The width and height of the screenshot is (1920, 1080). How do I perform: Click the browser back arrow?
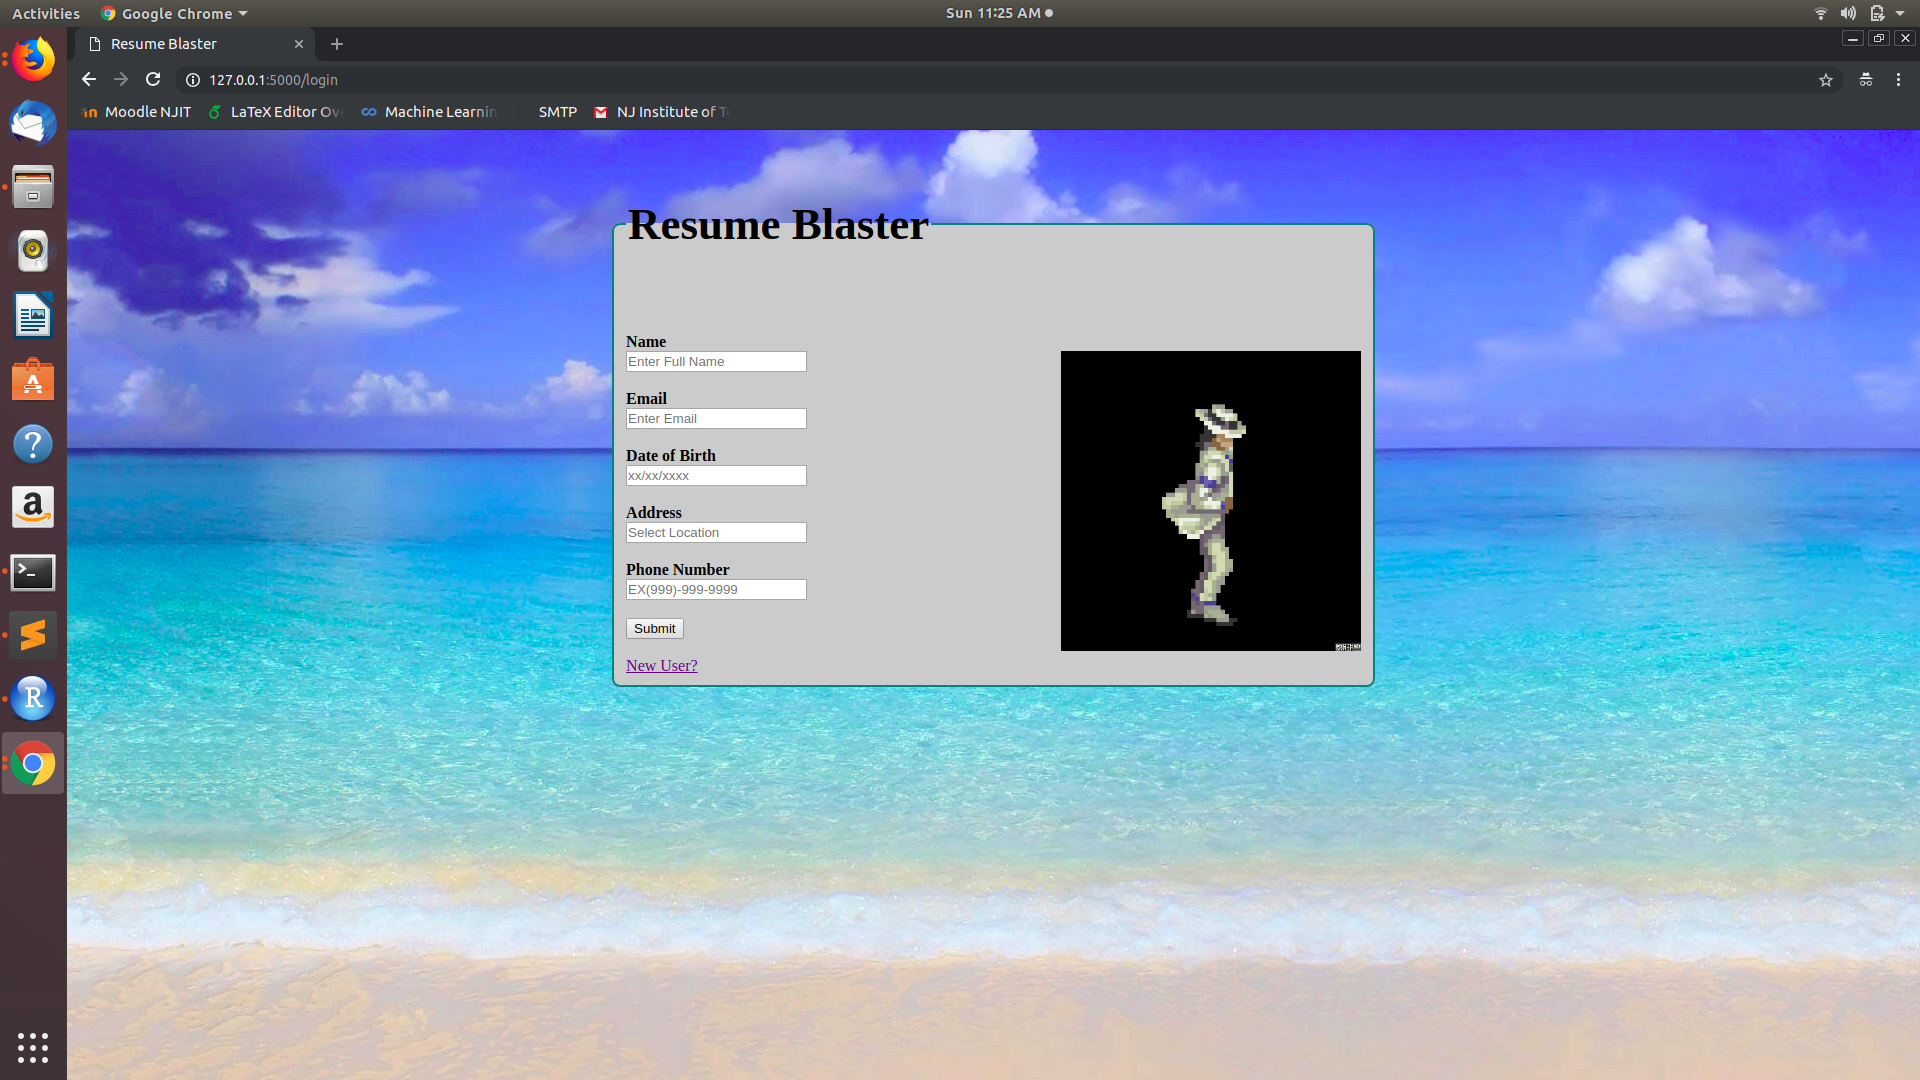pyautogui.click(x=89, y=79)
